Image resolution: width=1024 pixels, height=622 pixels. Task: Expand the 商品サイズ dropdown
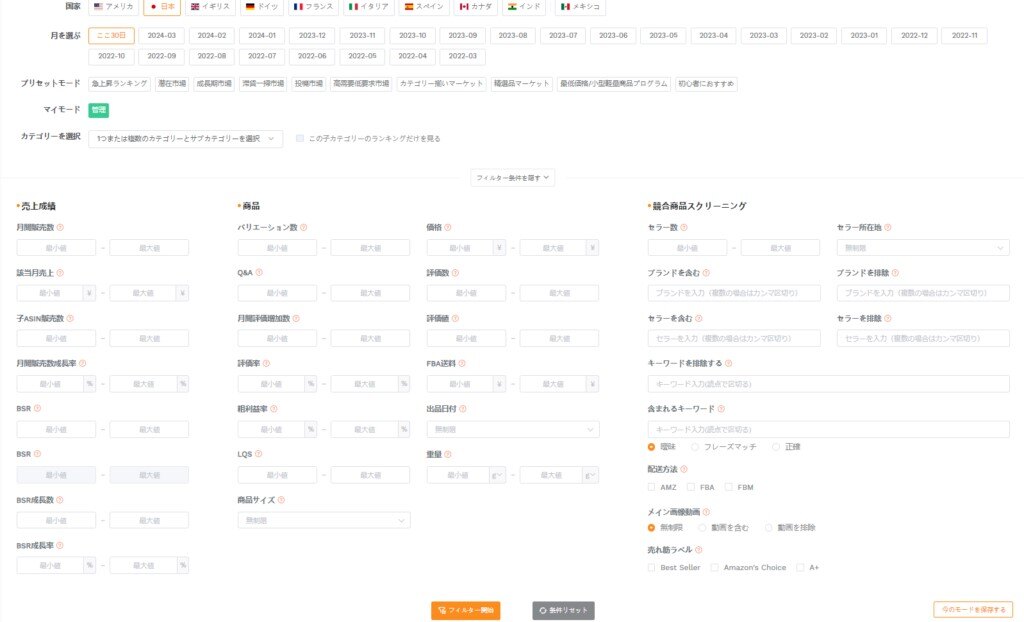[324, 520]
